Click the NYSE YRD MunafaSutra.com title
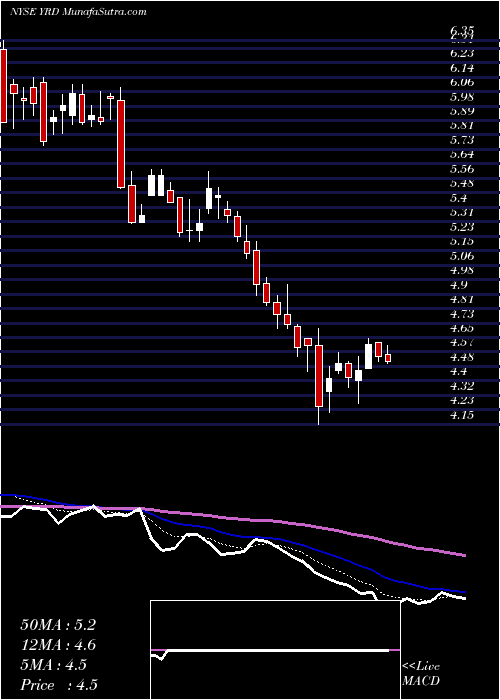This screenshot has height=700, width=500. [x=78, y=12]
